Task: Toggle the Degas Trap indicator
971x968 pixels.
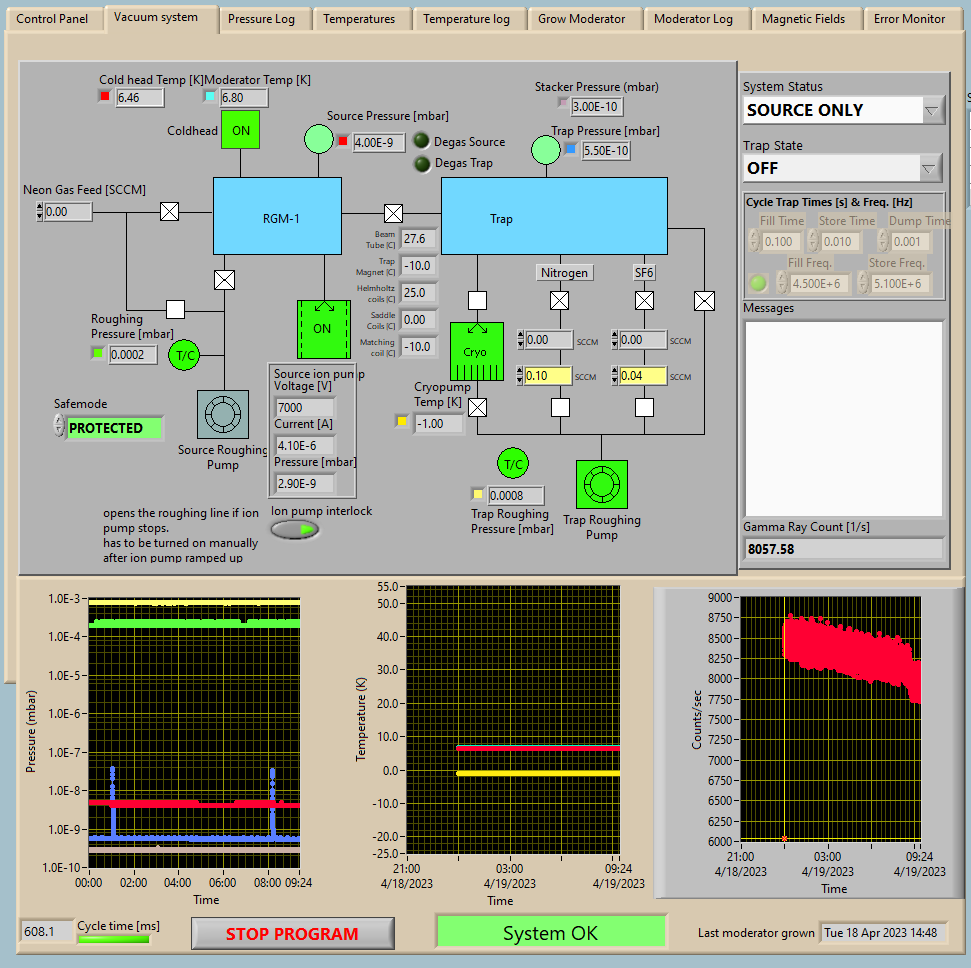Action: coord(422,164)
